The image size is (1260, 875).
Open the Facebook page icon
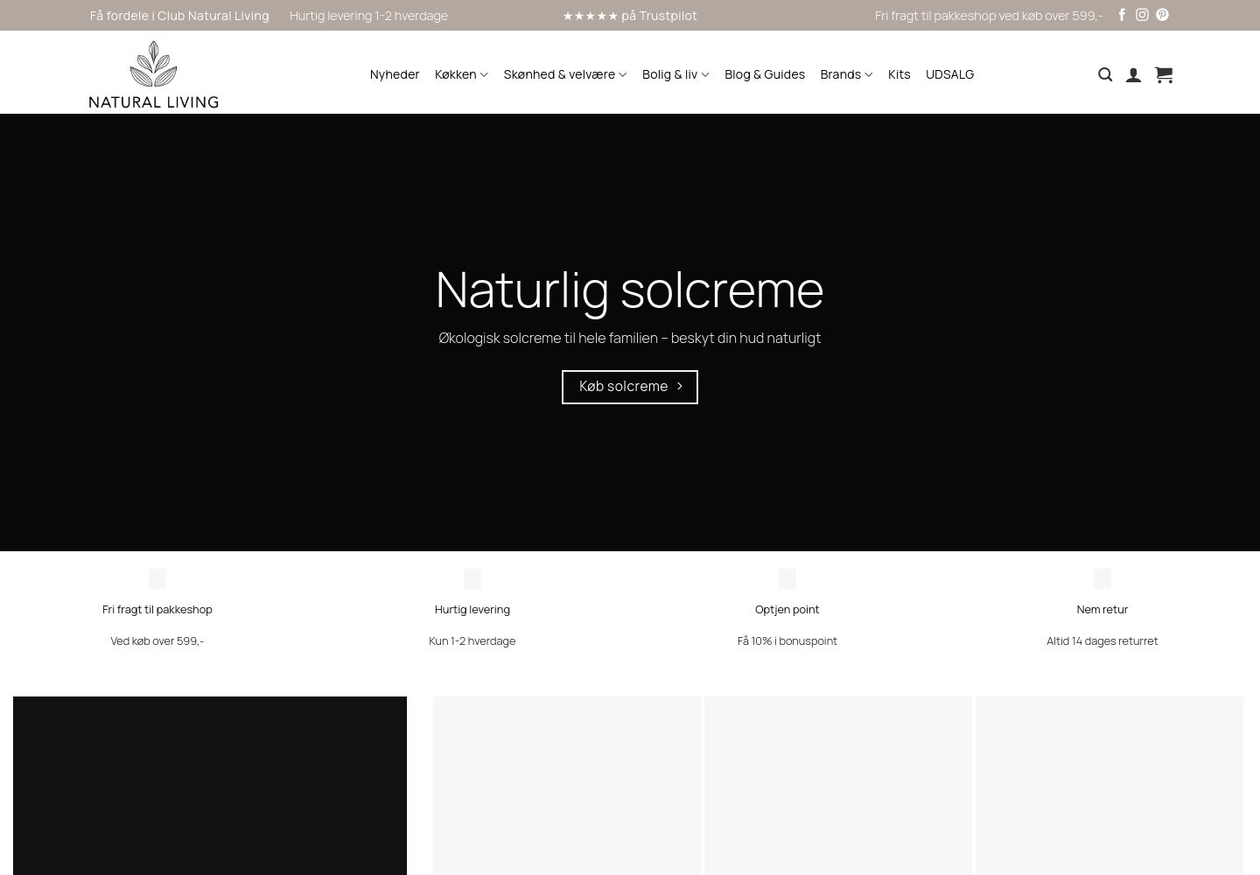(1121, 15)
